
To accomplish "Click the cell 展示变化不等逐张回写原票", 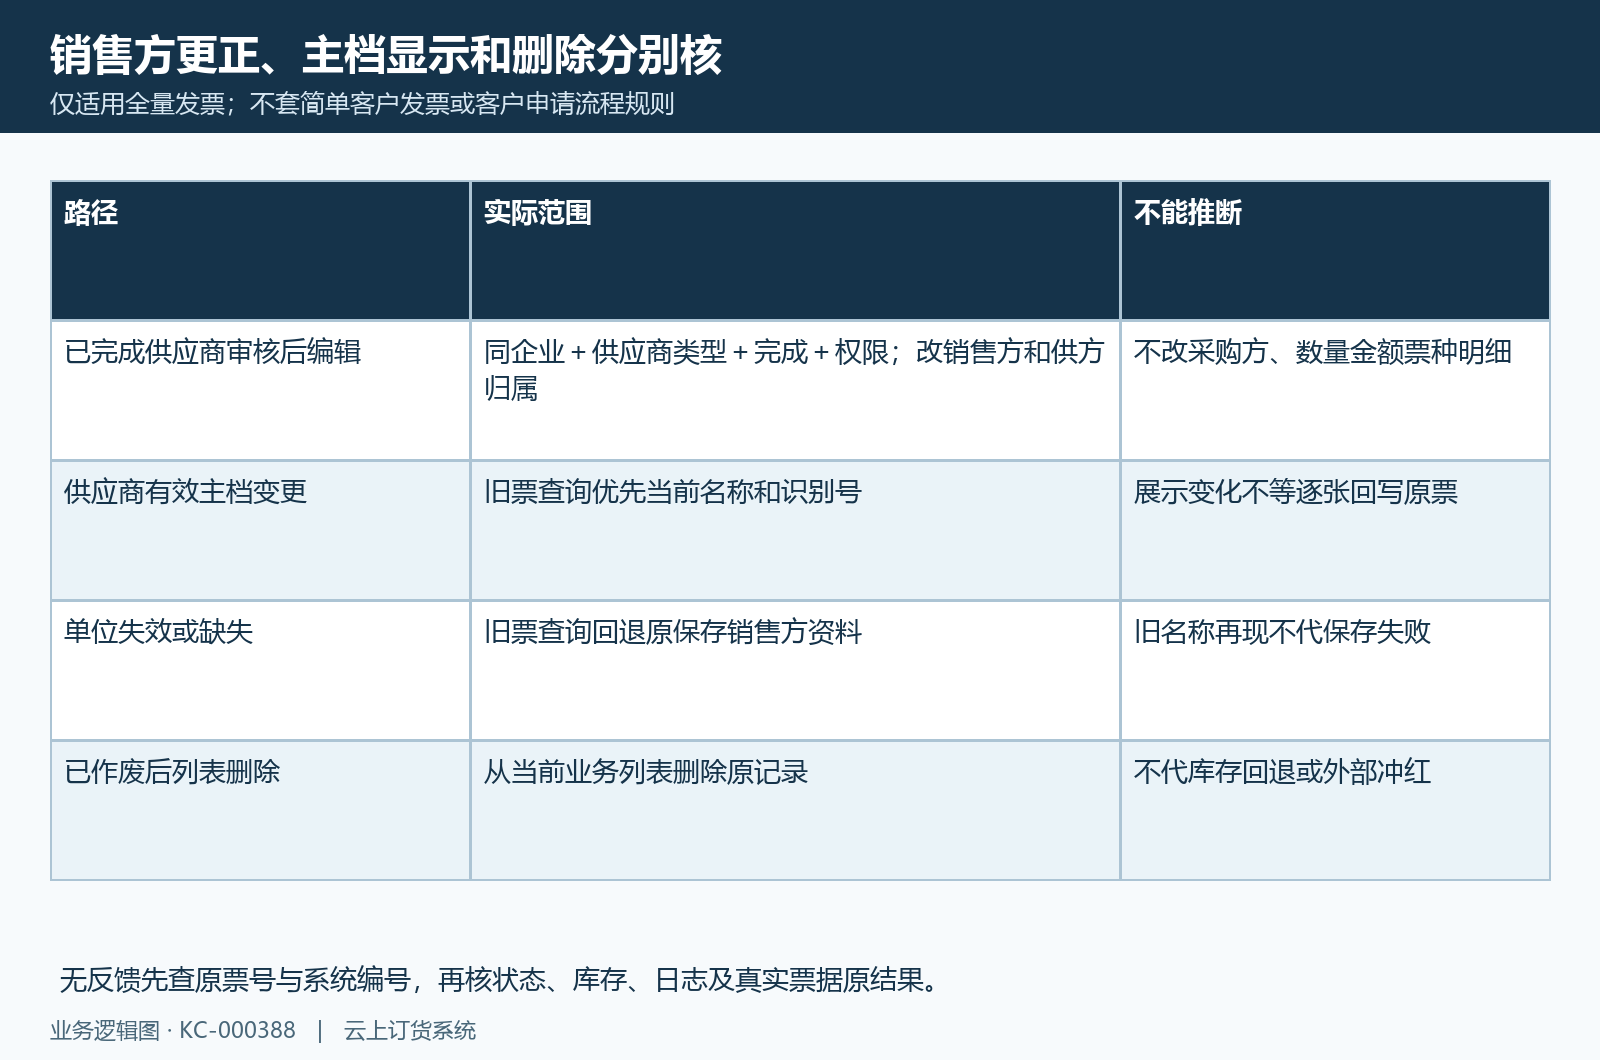I will tap(1335, 531).
